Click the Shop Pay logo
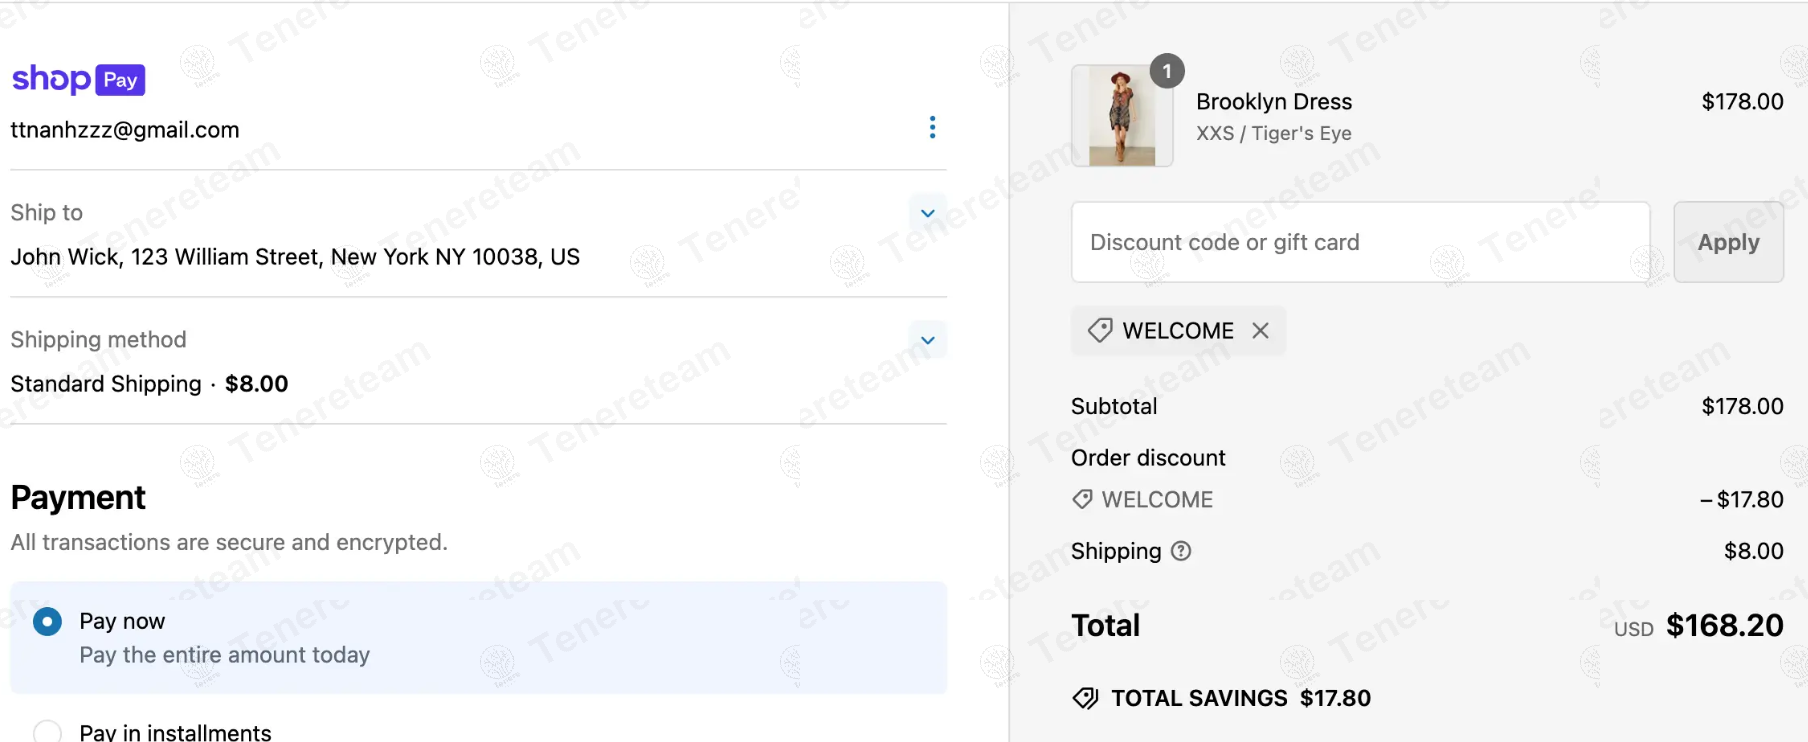The height and width of the screenshot is (742, 1808). 78,79
